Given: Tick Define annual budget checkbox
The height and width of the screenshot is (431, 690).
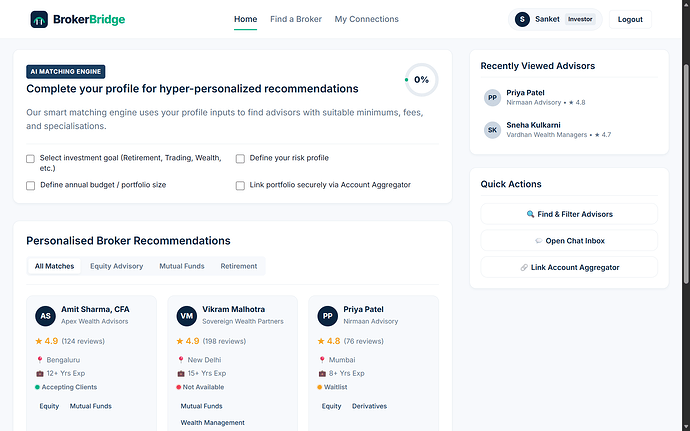Looking at the screenshot, I should (x=30, y=186).
